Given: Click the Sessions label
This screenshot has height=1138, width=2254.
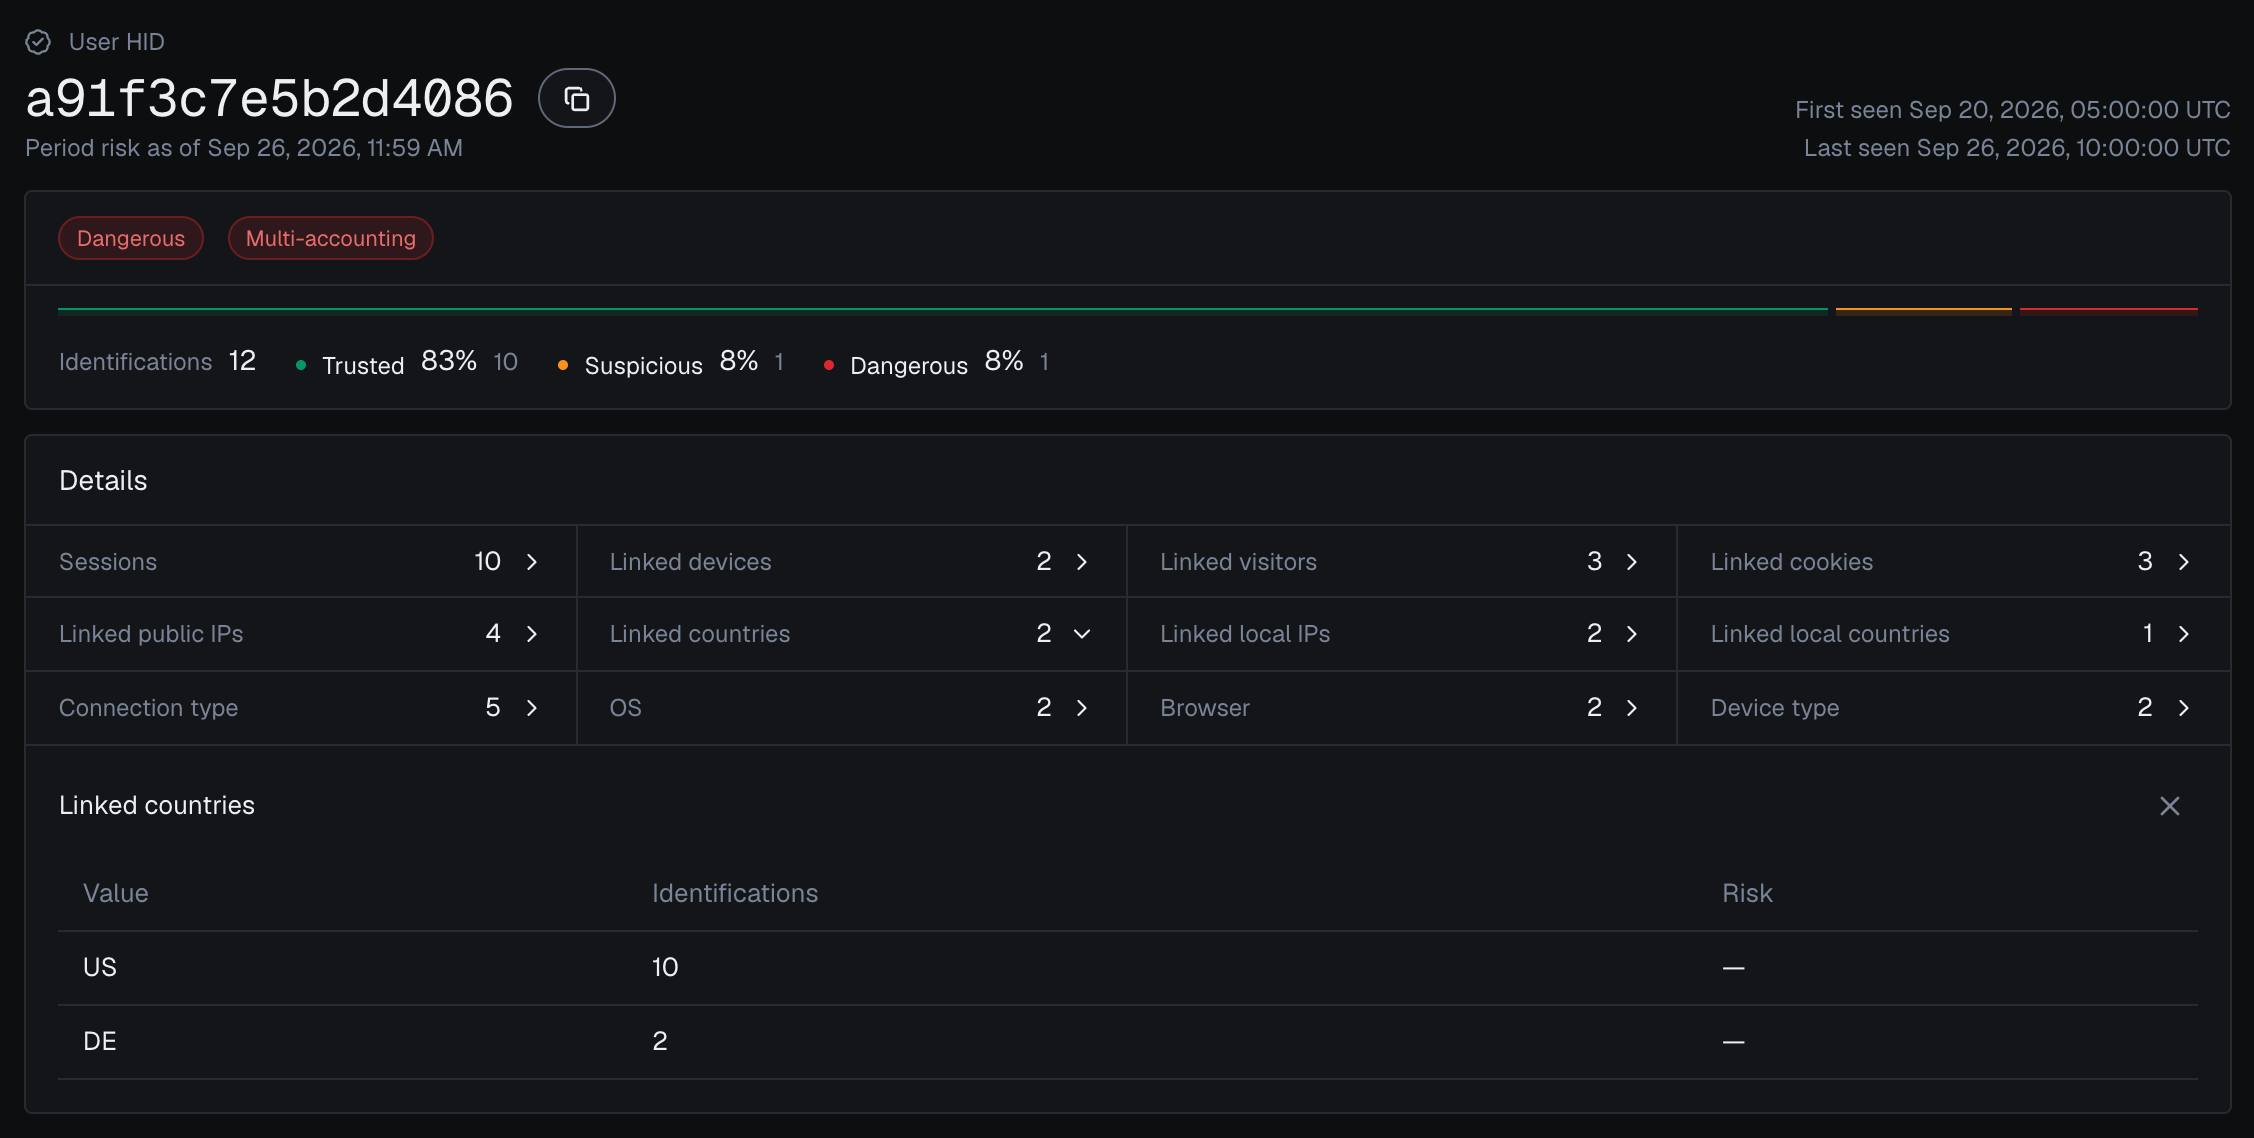Looking at the screenshot, I should (108, 562).
